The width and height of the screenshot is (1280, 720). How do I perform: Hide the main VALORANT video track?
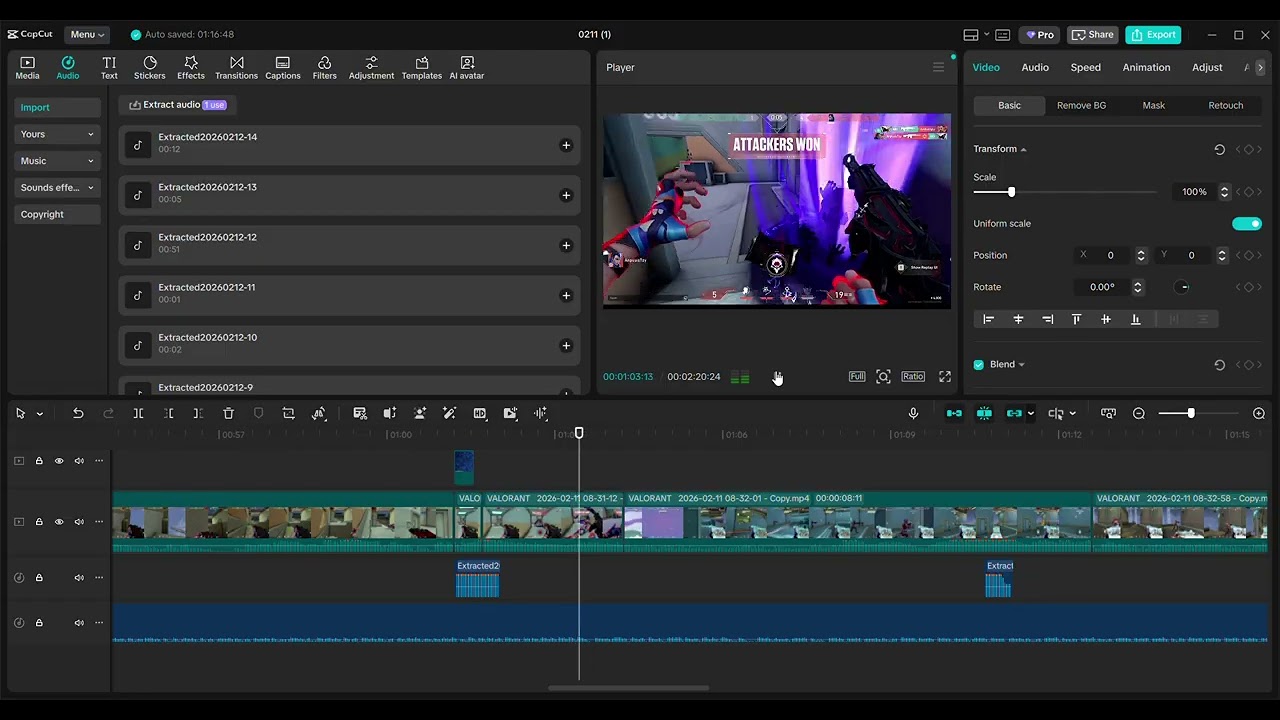coord(59,522)
